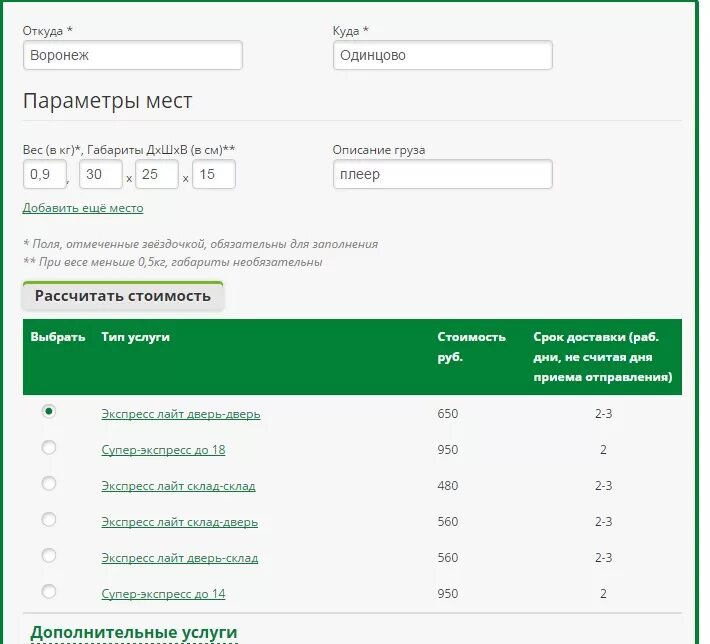Select the Супер-экспресс до 14 radio button

coord(48,591)
